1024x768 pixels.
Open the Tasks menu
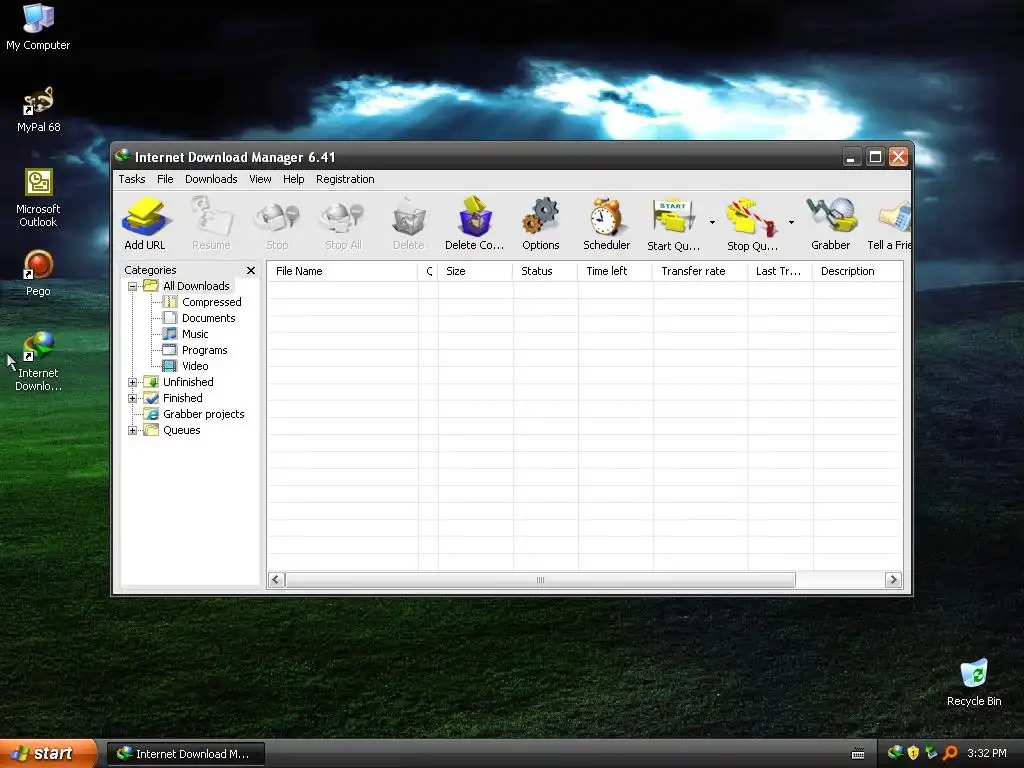(132, 179)
